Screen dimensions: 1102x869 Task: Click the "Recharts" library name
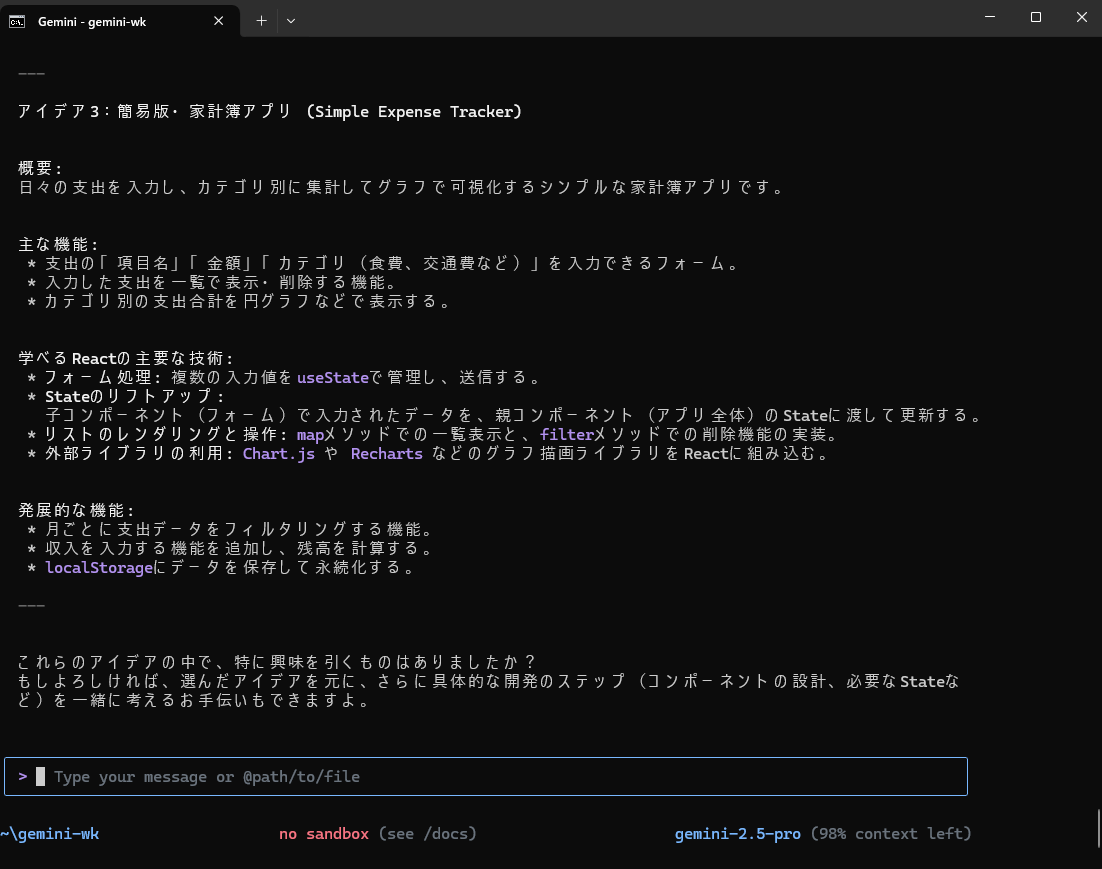386,454
